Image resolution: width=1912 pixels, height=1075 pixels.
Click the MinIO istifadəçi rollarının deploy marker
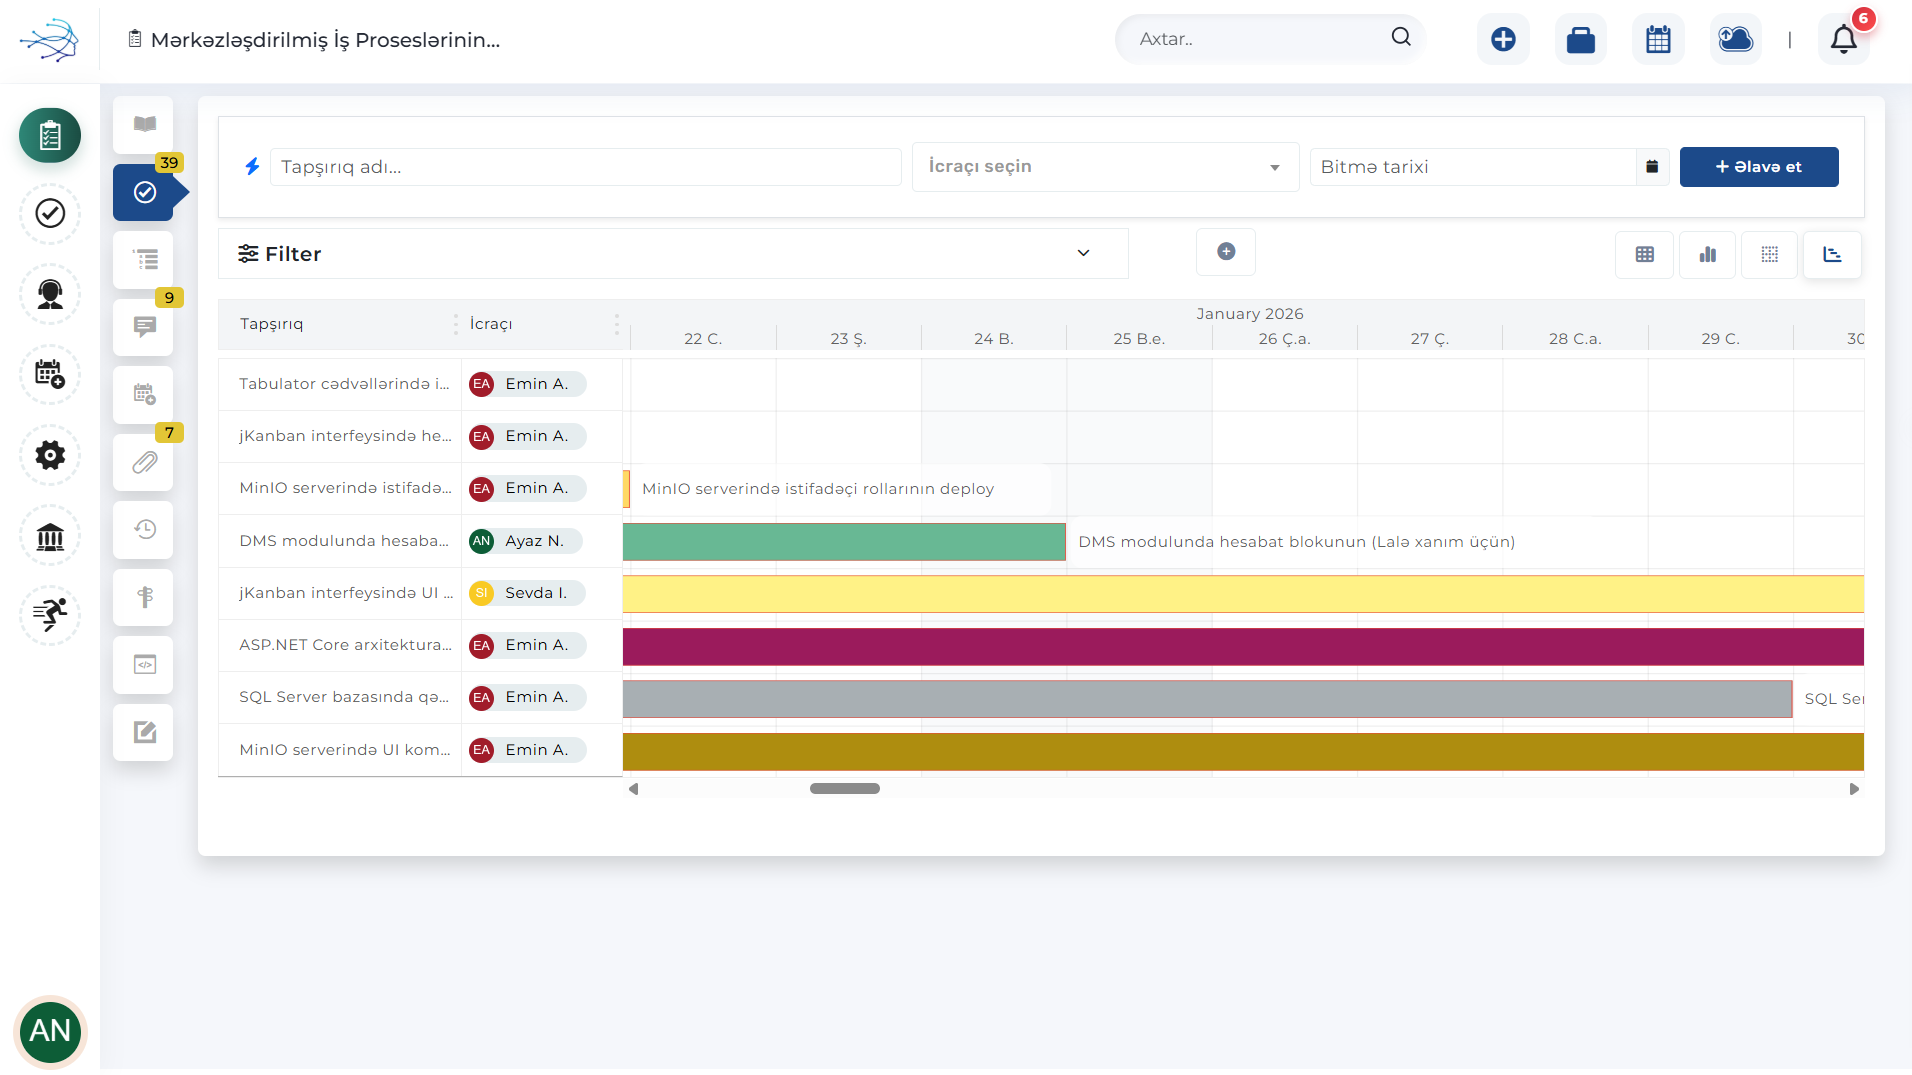click(x=626, y=489)
